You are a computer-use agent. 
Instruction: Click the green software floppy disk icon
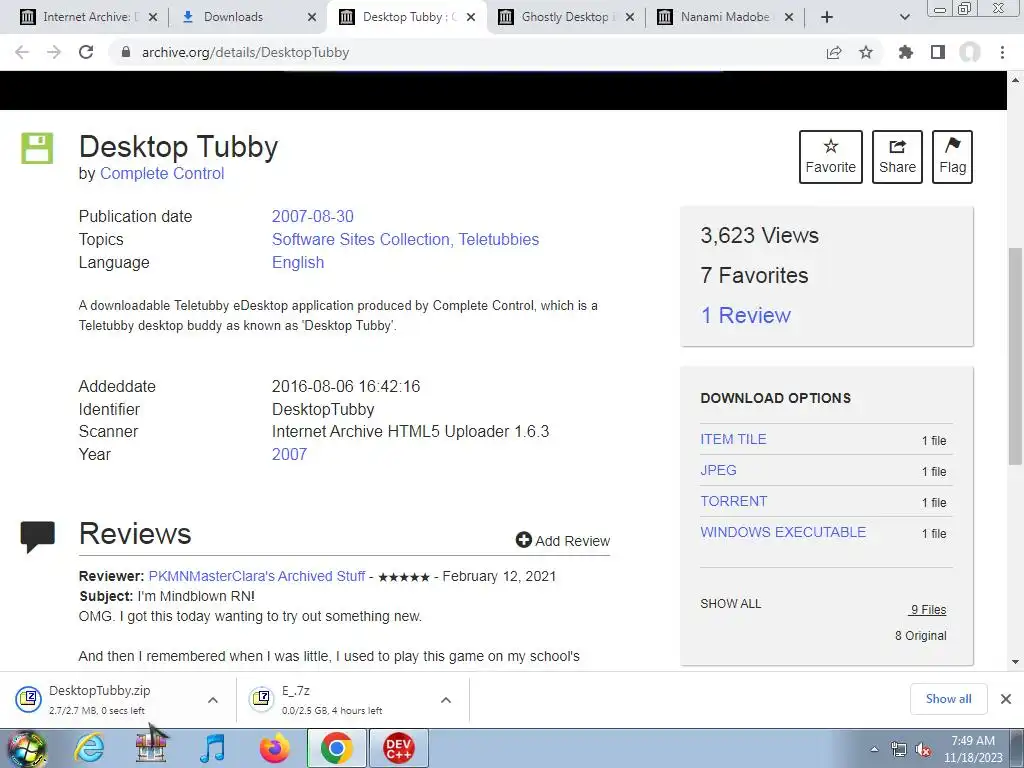coord(37,148)
